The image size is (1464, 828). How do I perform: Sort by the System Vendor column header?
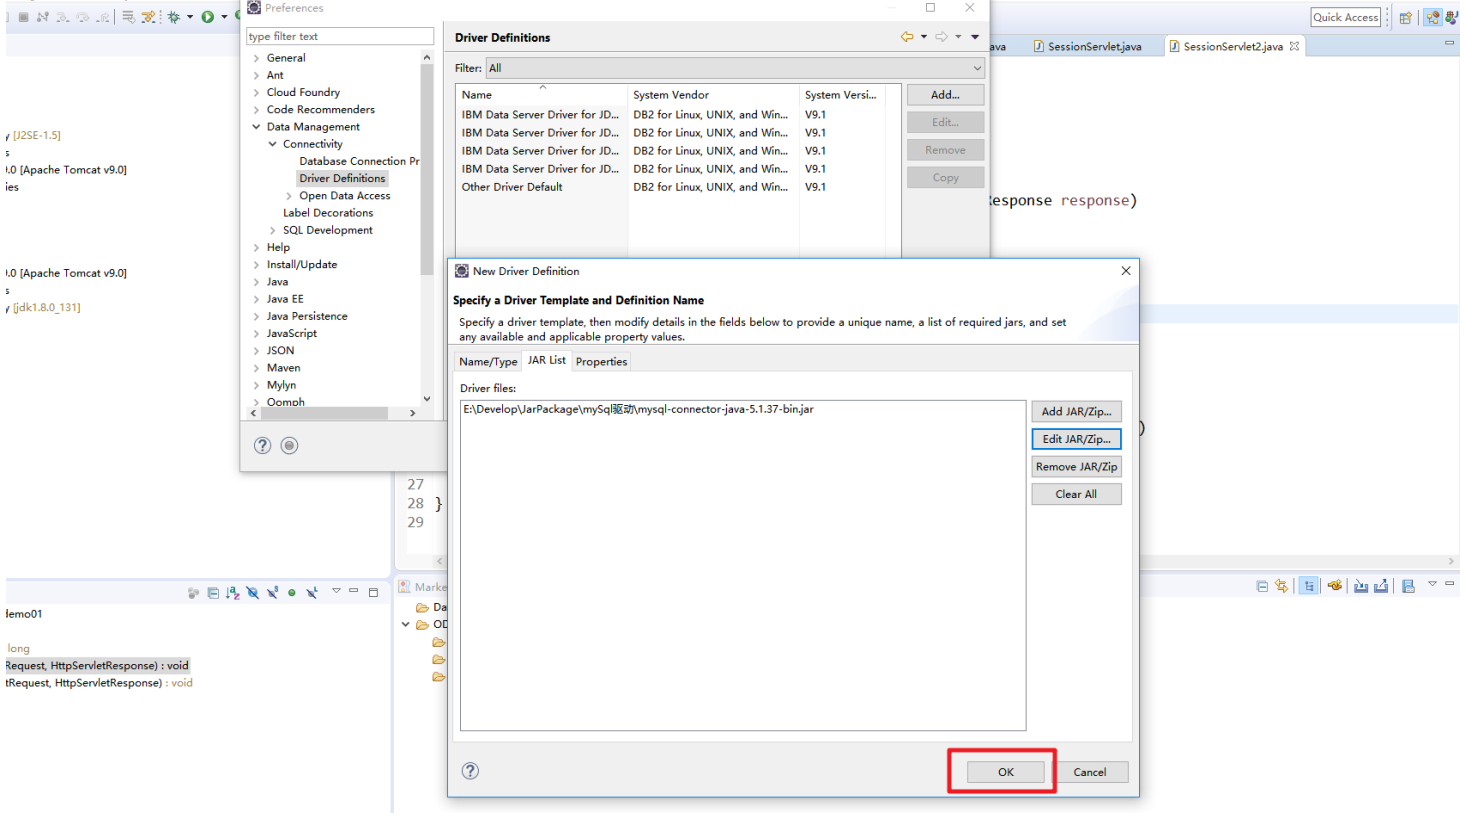[x=714, y=95]
